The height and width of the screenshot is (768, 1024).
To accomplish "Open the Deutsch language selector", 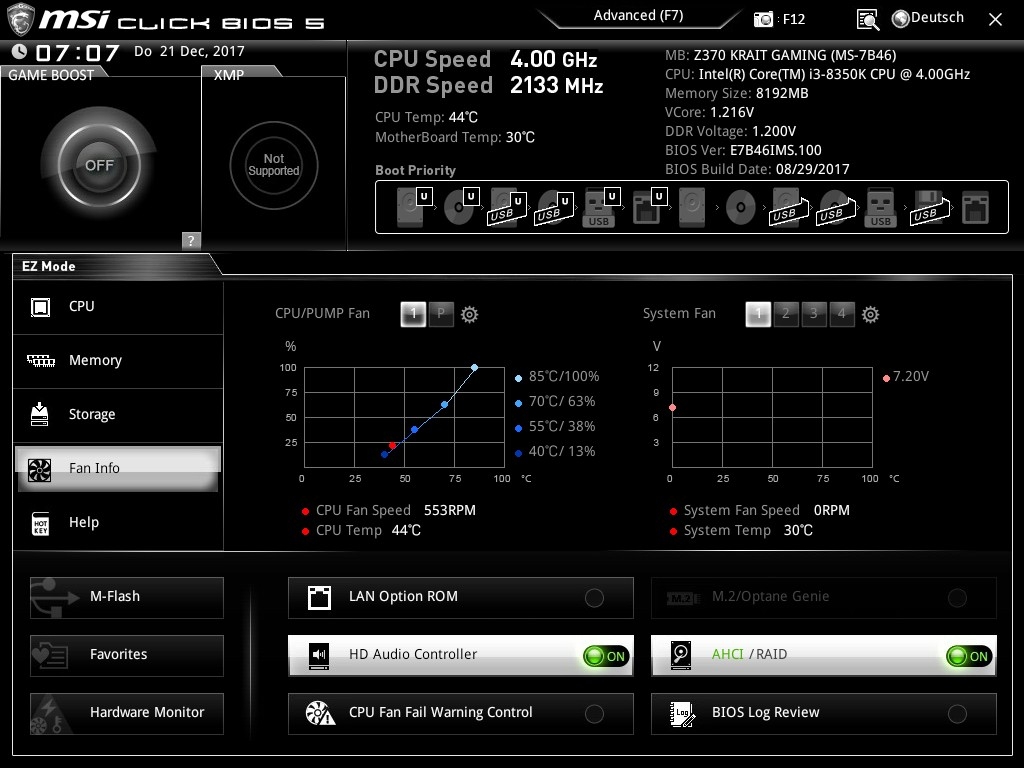I will 937,18.
